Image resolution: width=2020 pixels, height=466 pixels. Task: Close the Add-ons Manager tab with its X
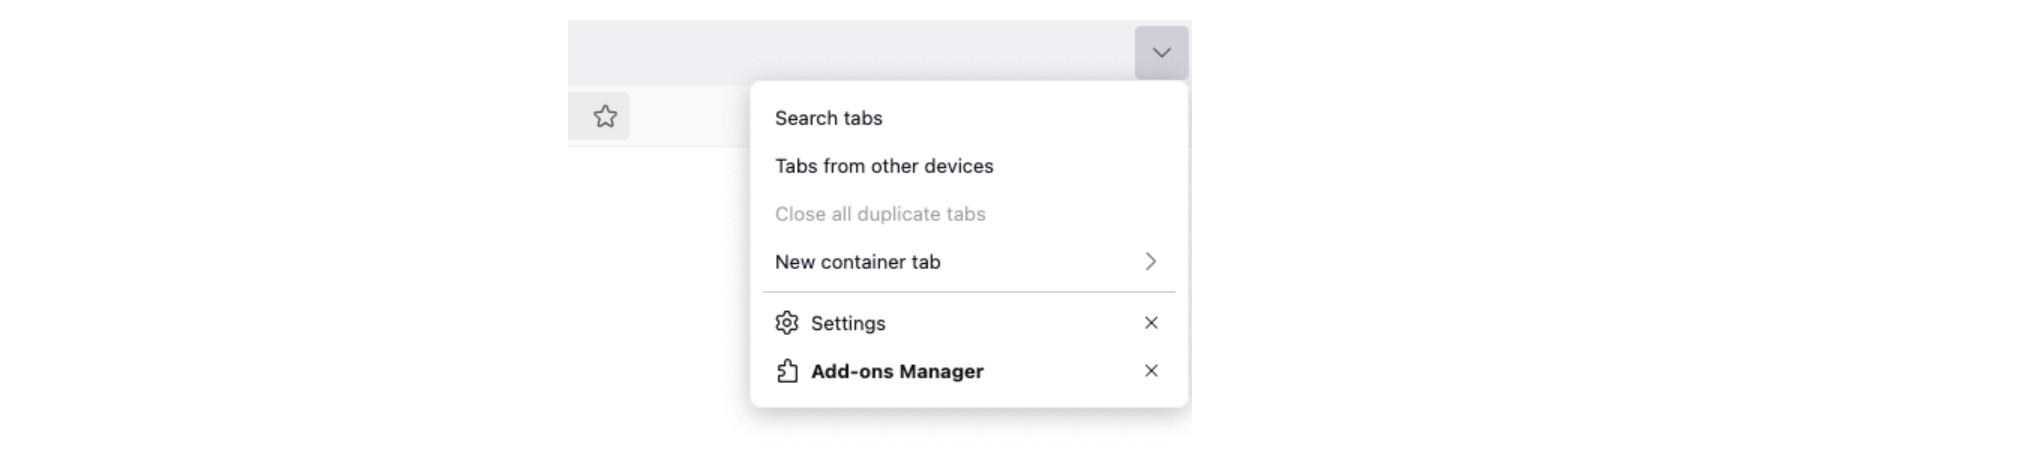[1151, 371]
